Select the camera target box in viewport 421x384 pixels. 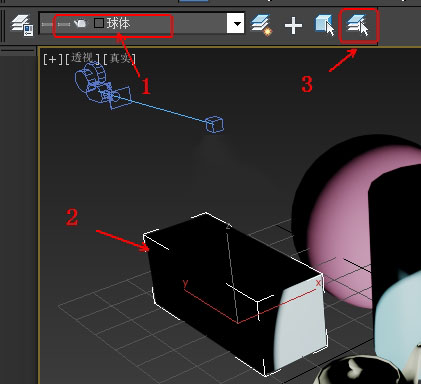click(x=214, y=124)
